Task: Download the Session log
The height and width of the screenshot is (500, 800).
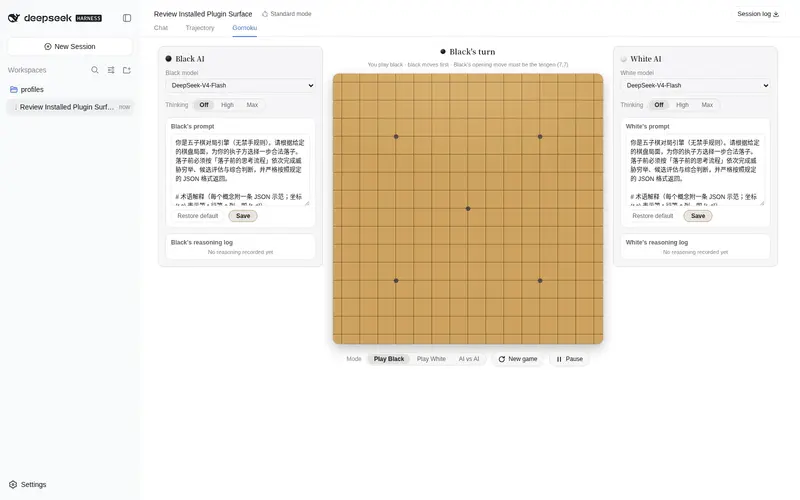Action: (758, 14)
